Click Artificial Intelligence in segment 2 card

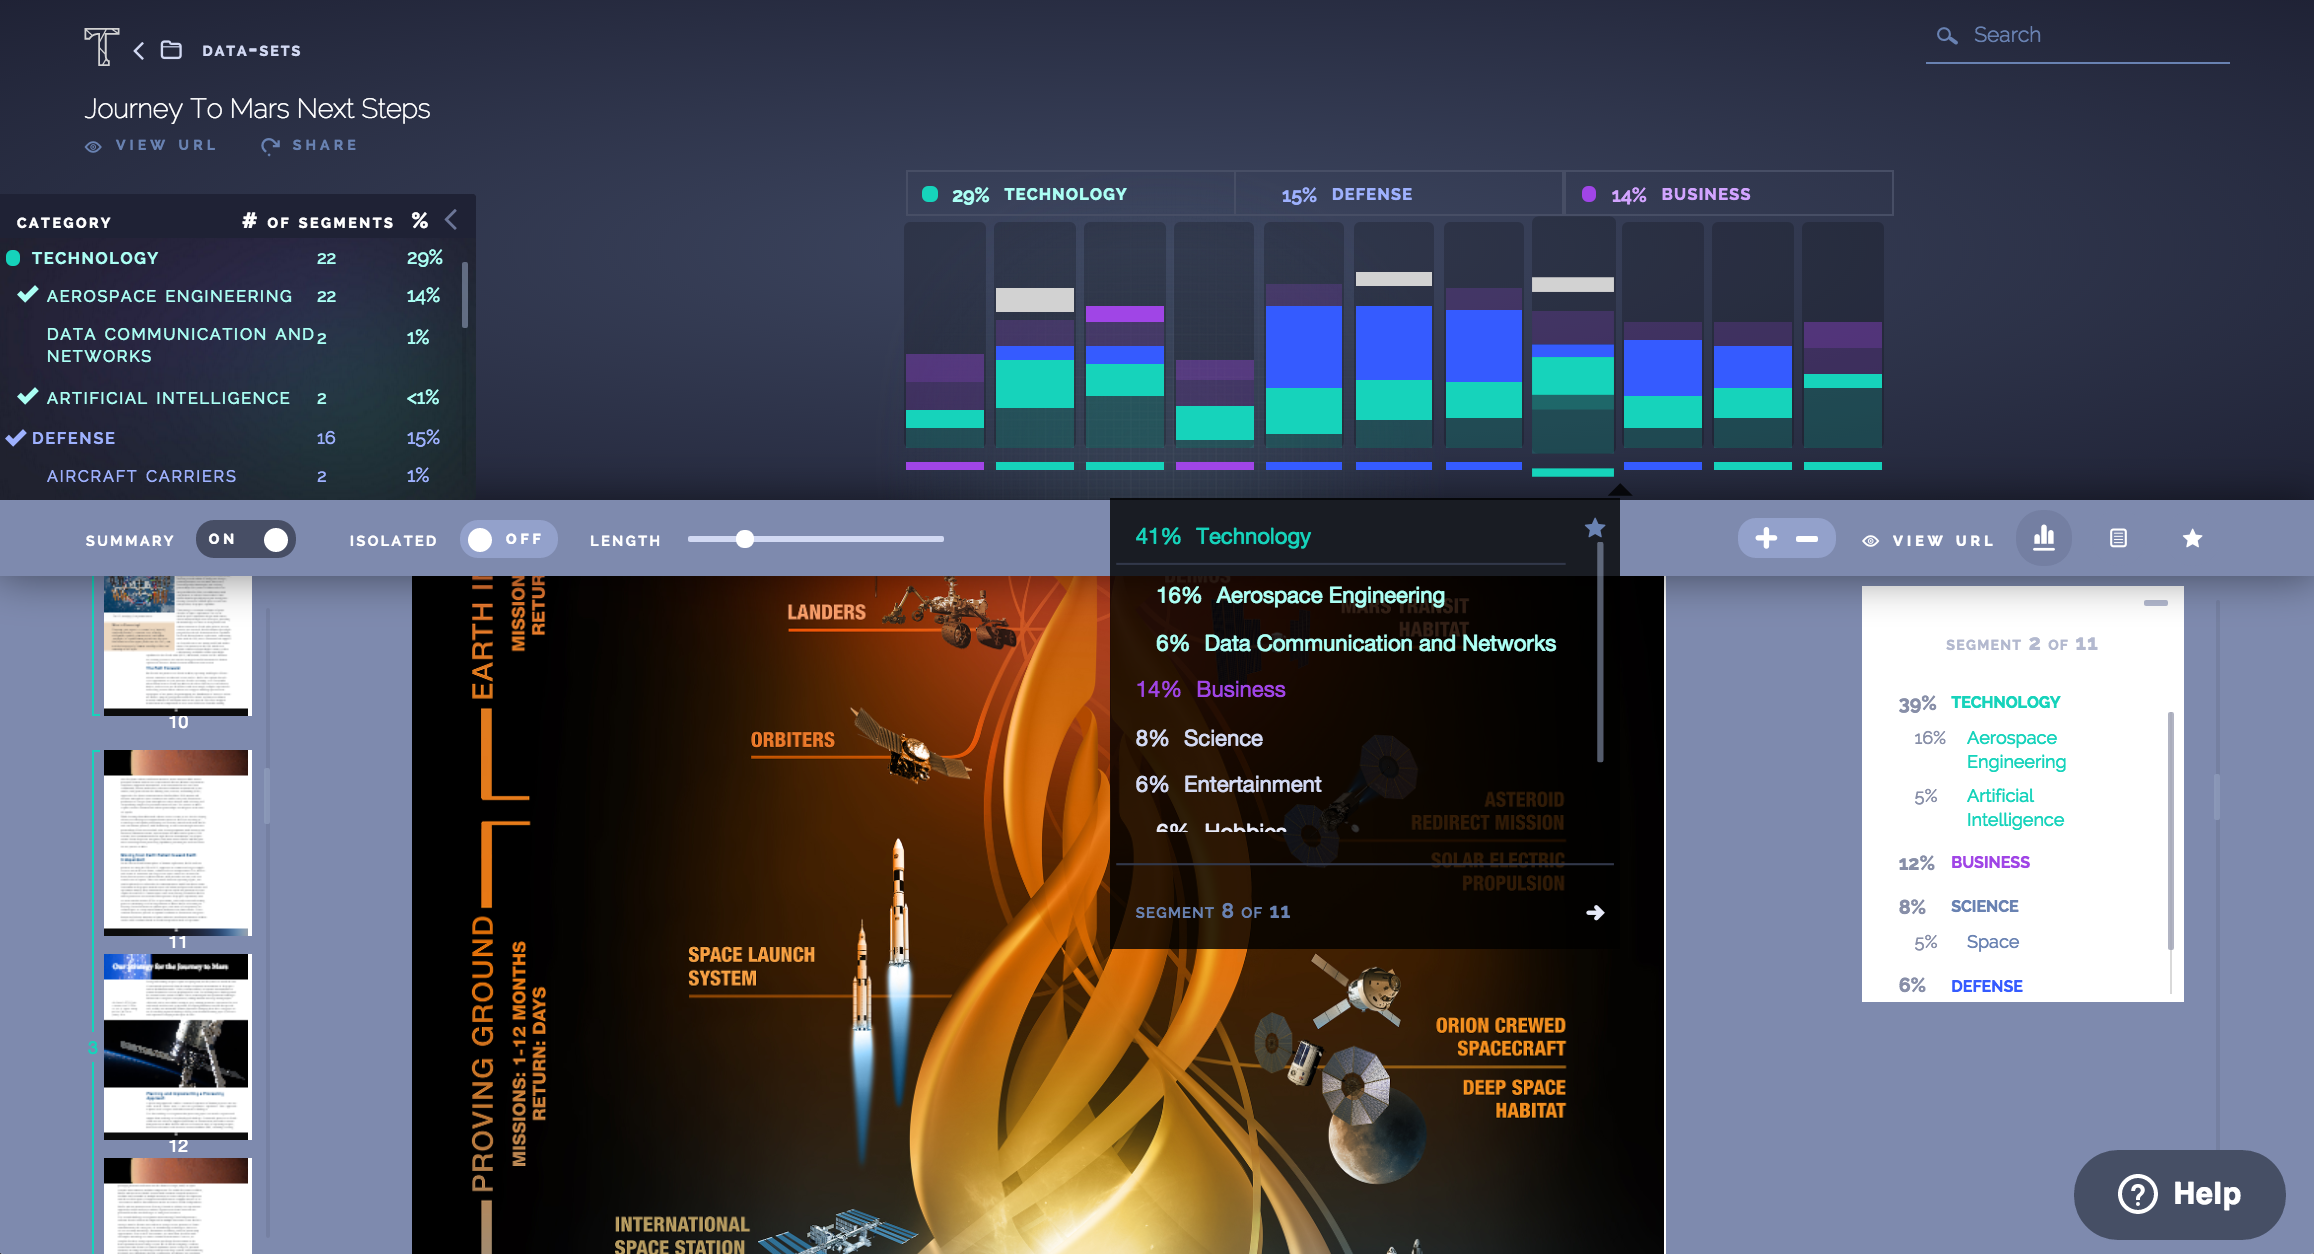pos(2015,807)
